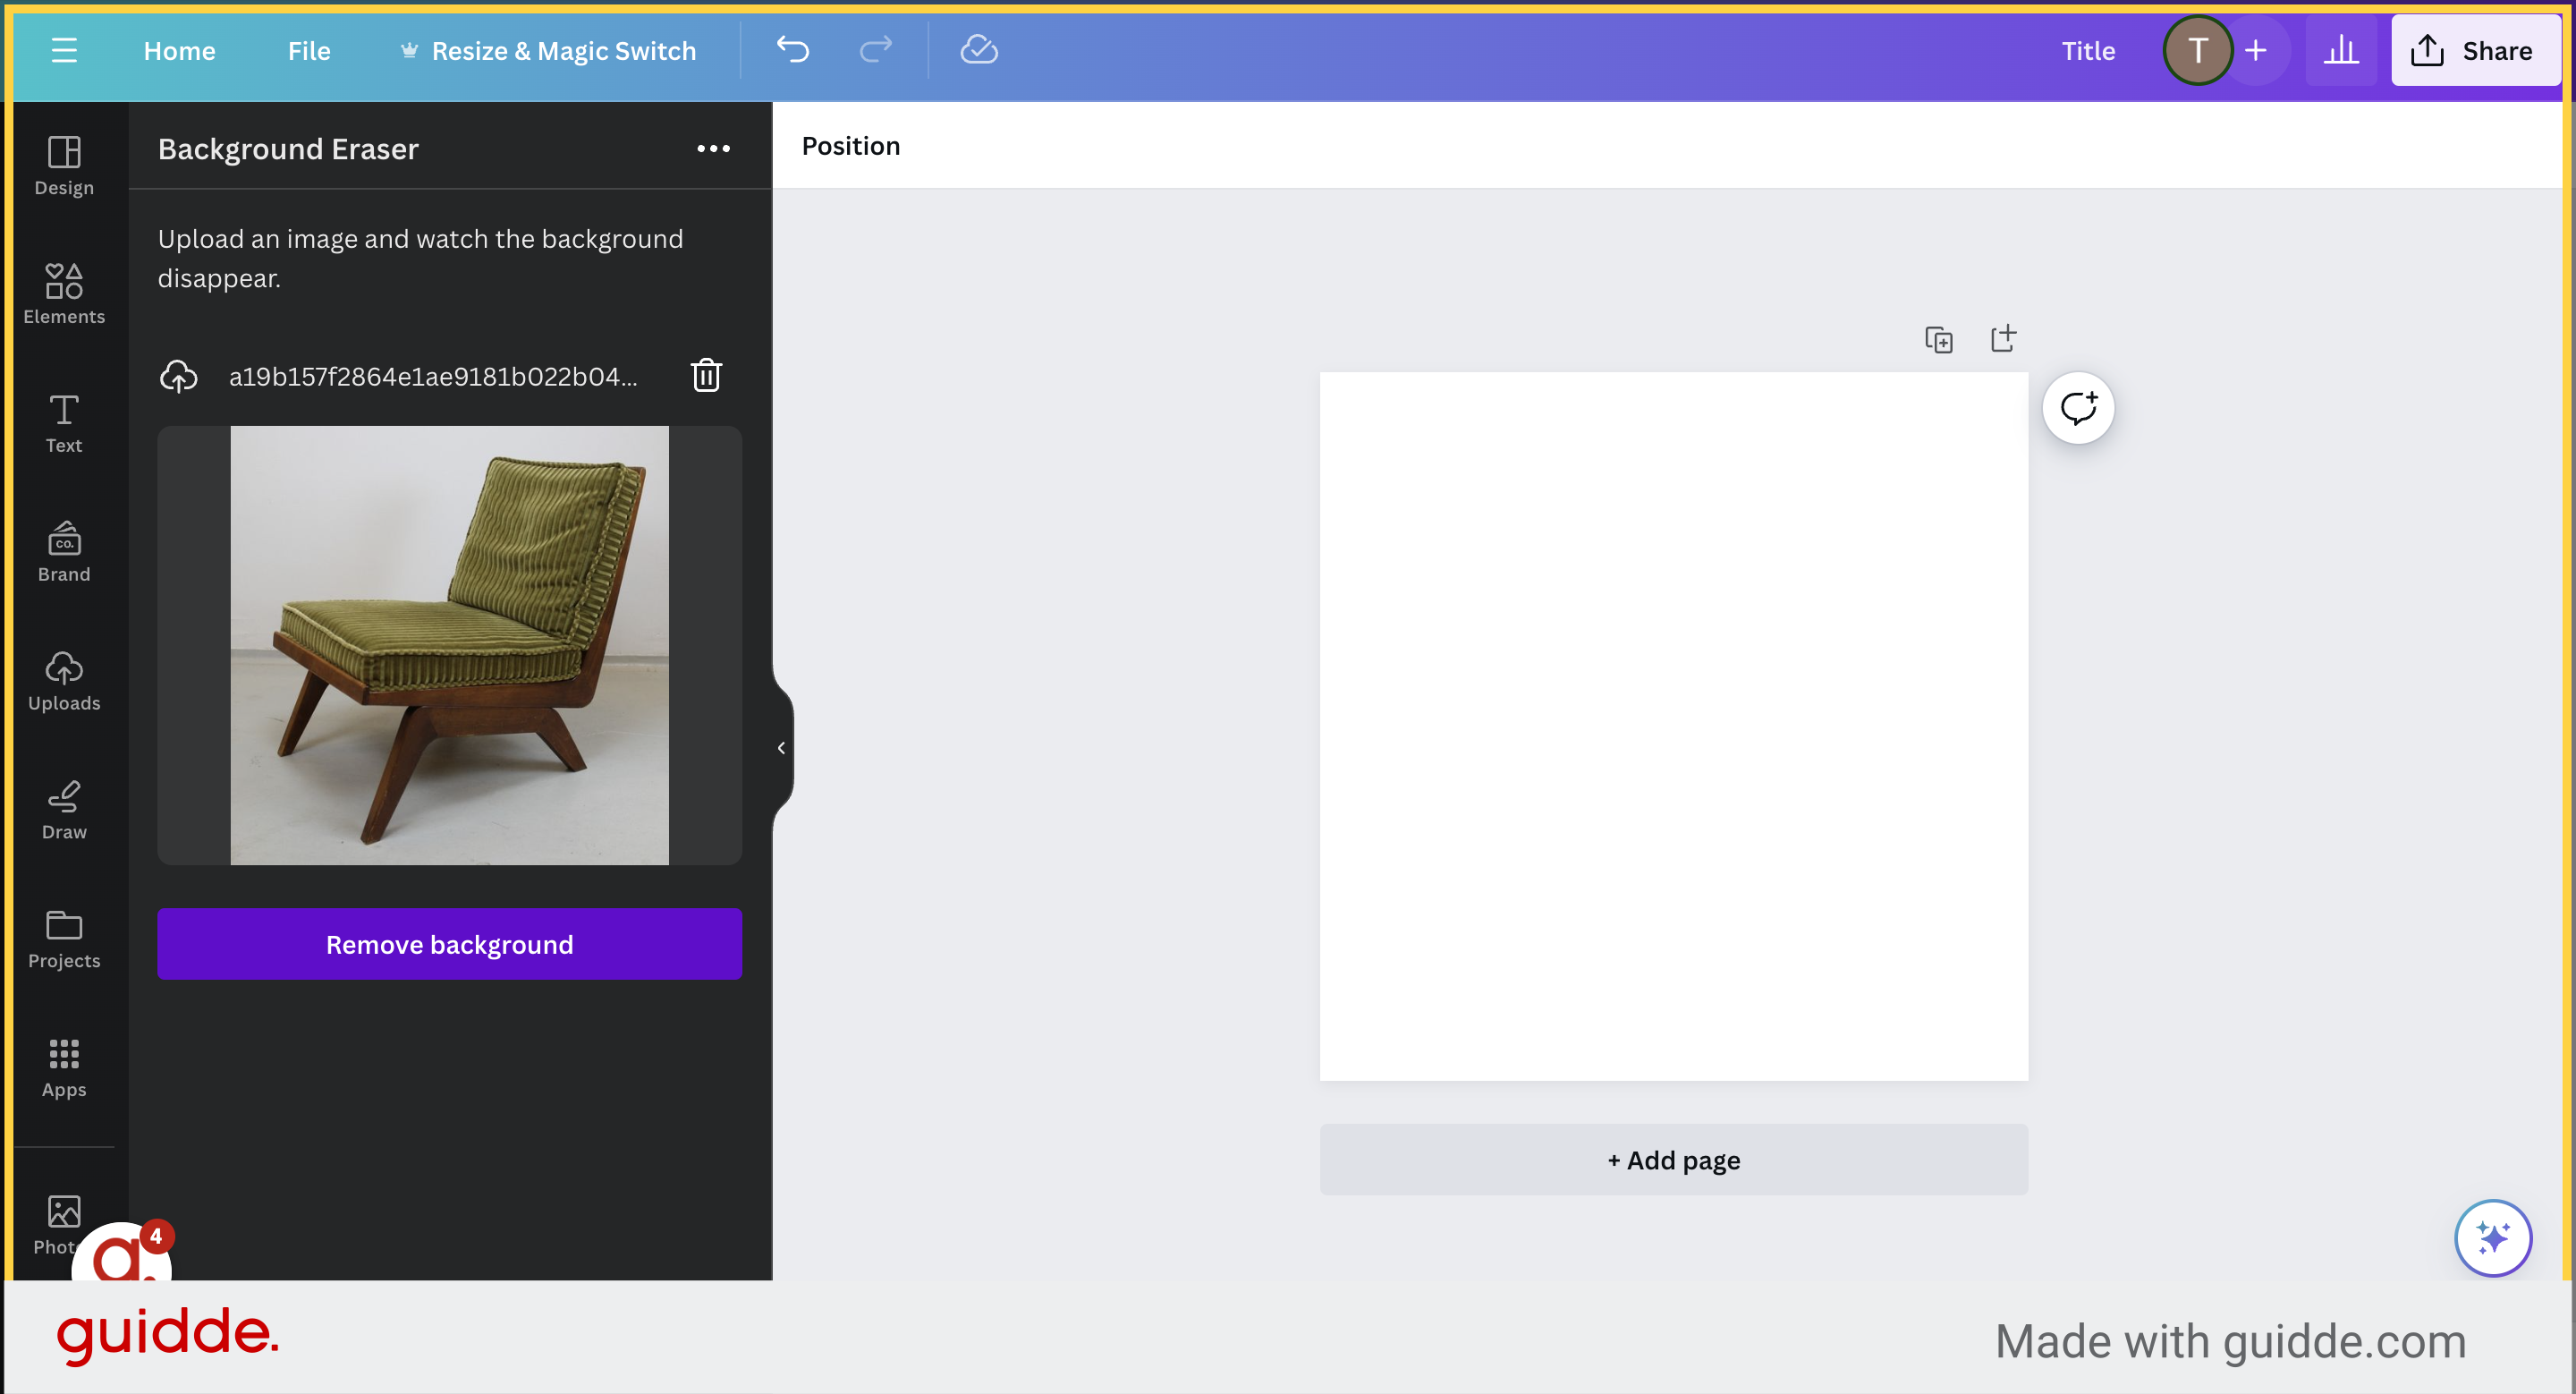Open the Projects panel
The width and height of the screenshot is (2576, 1394).
(x=64, y=934)
